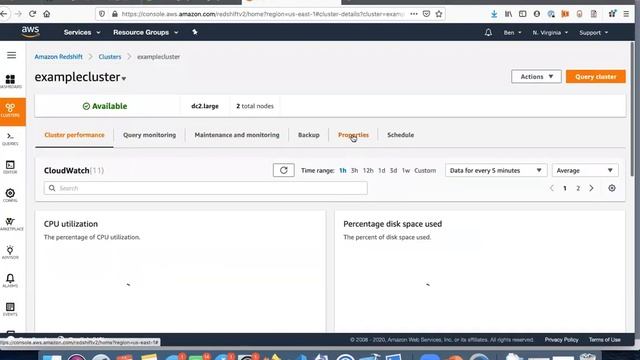Set time range to 1d

[382, 171]
